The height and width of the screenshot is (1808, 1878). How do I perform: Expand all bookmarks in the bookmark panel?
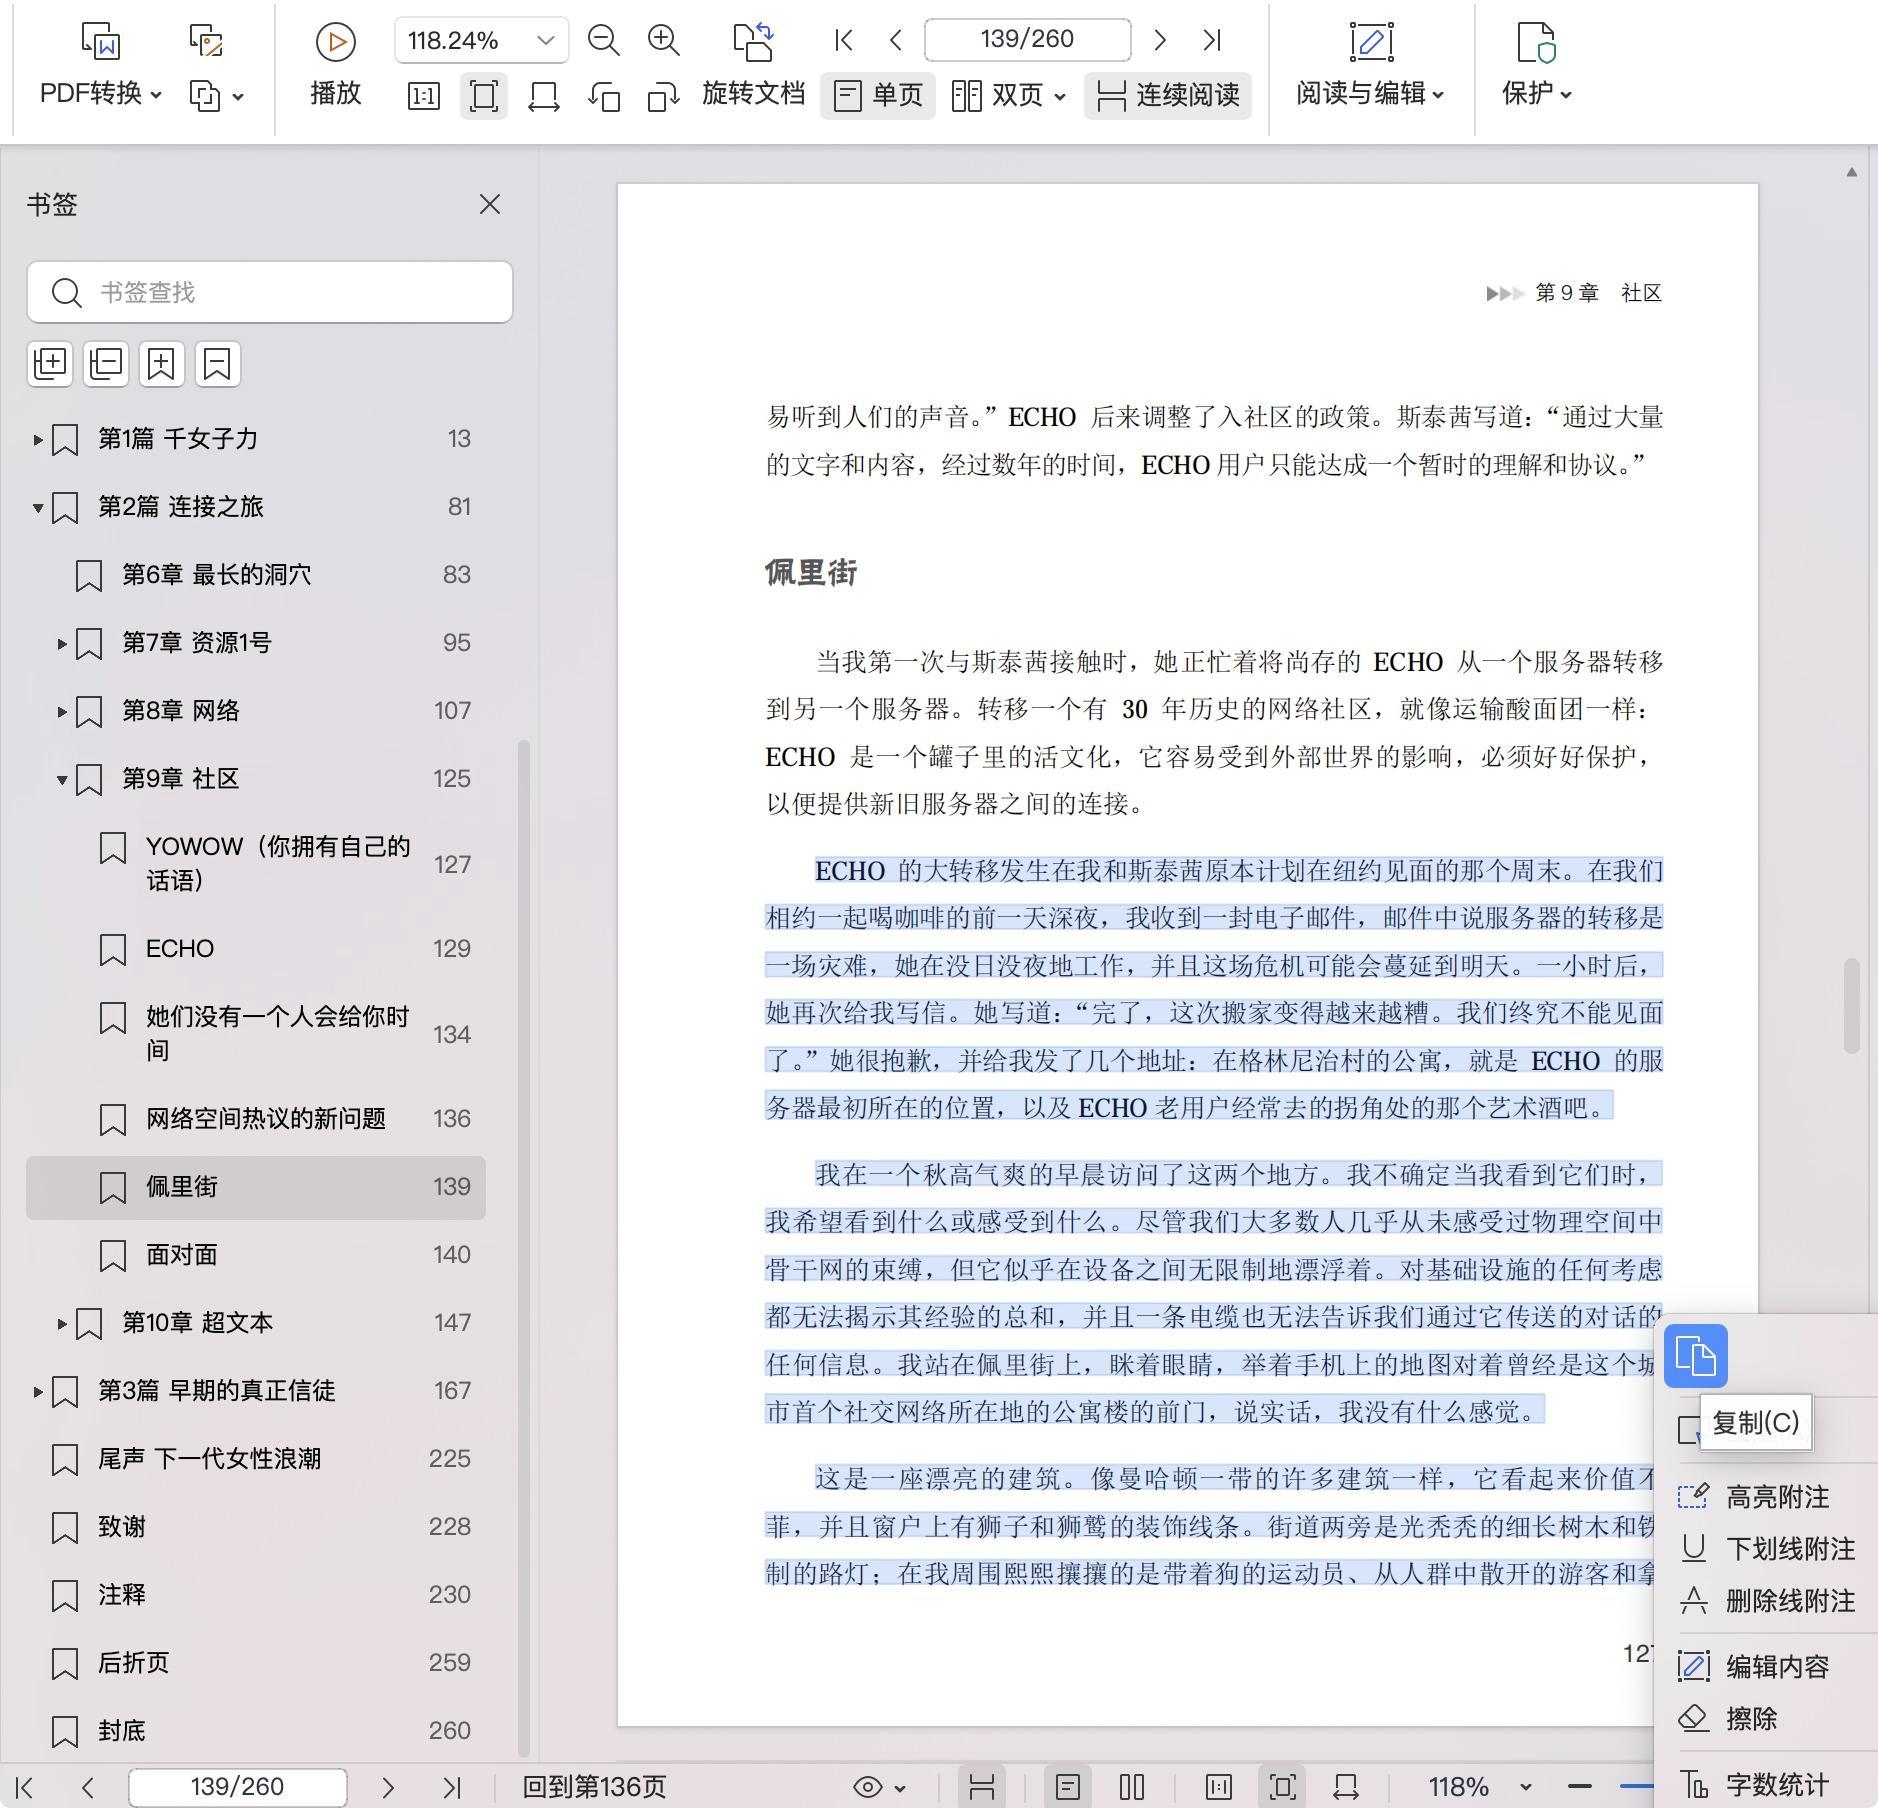coord(50,363)
